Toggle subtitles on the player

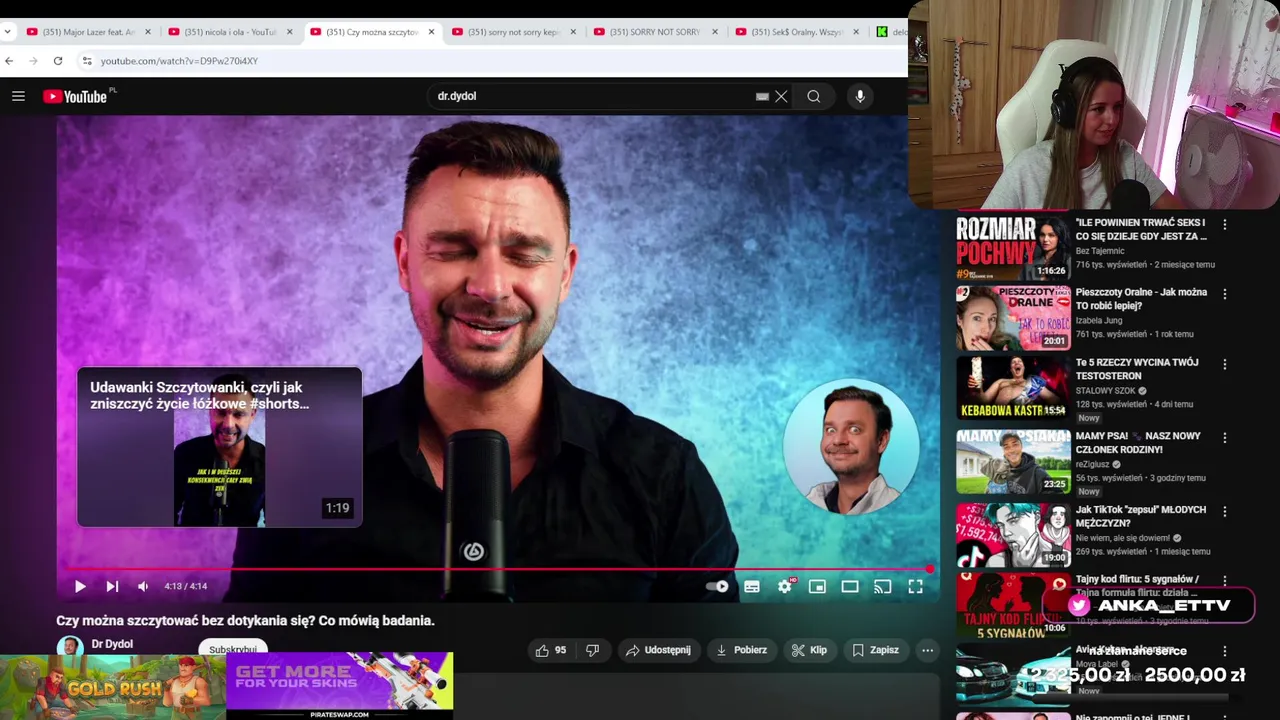click(752, 587)
